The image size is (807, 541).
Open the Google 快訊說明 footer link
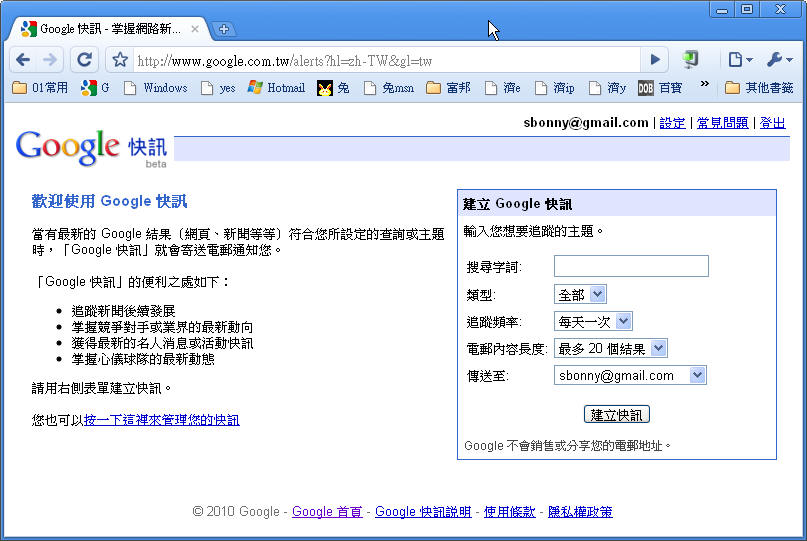(423, 512)
